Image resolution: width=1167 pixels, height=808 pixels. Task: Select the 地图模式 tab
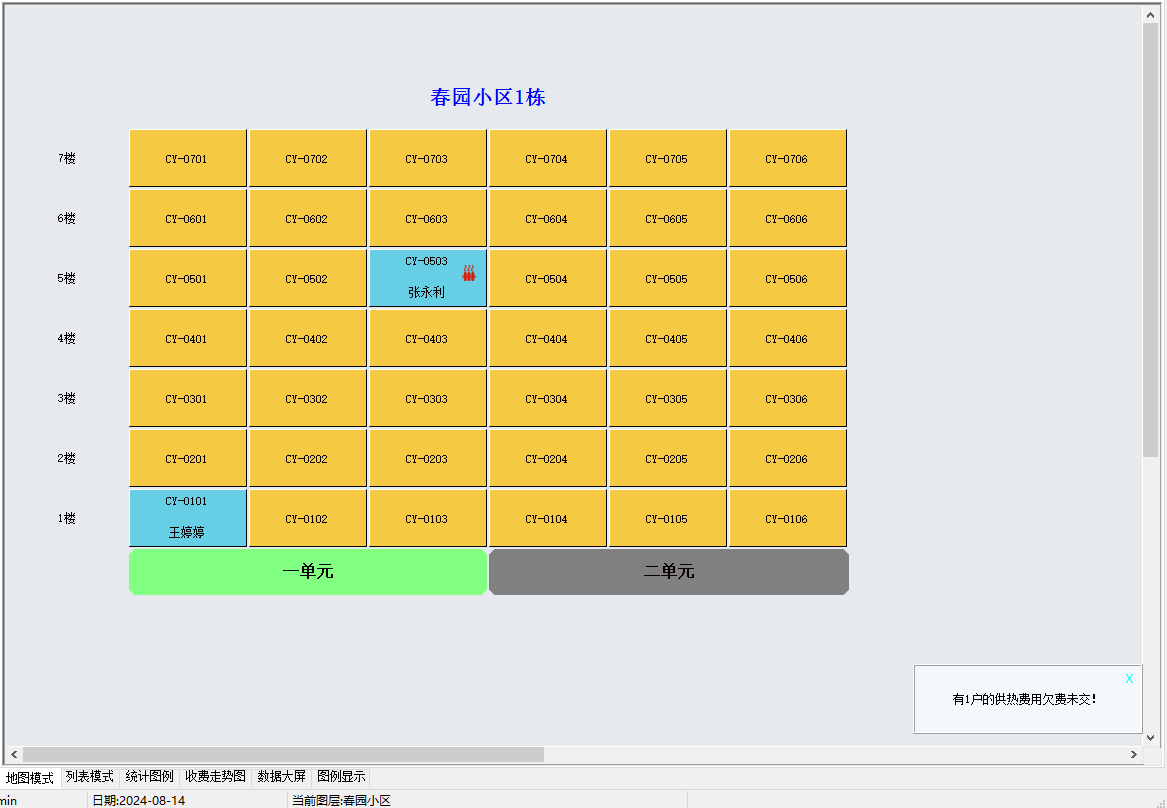(30, 778)
